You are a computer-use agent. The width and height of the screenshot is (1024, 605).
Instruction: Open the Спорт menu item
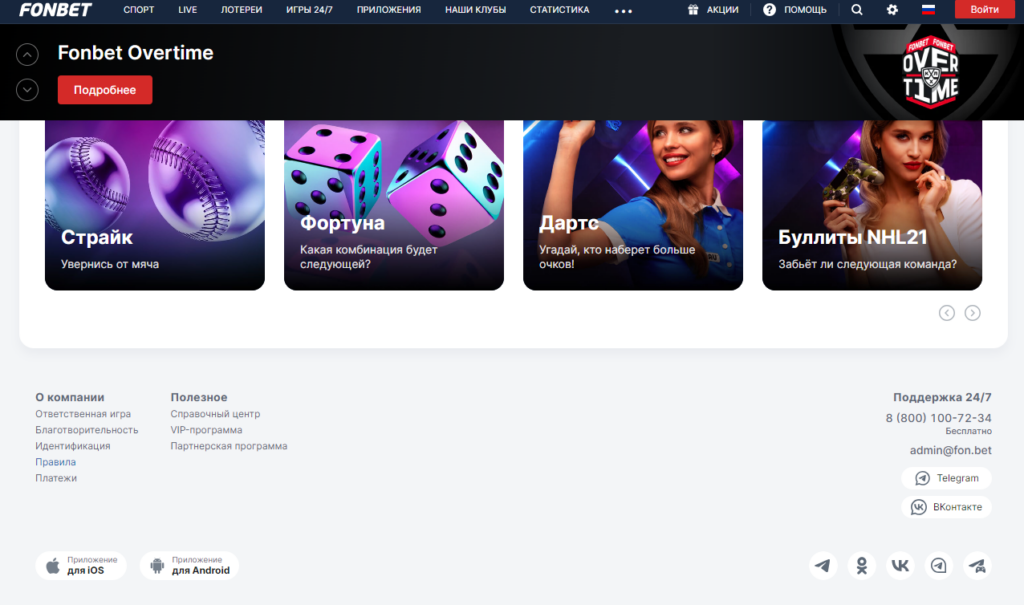coord(138,10)
